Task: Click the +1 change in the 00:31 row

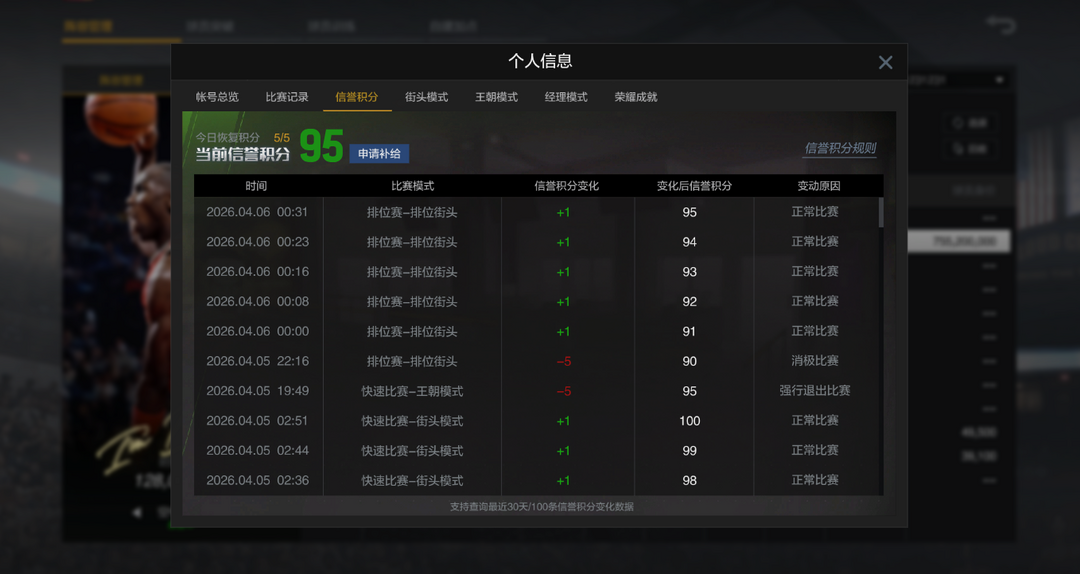Action: [563, 212]
